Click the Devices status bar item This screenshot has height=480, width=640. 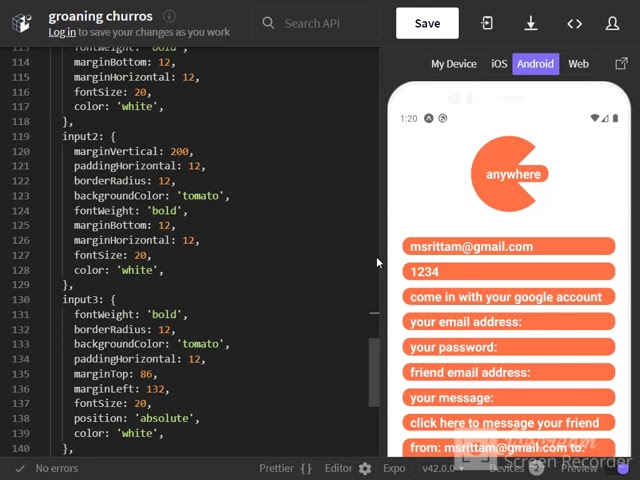[516, 469]
